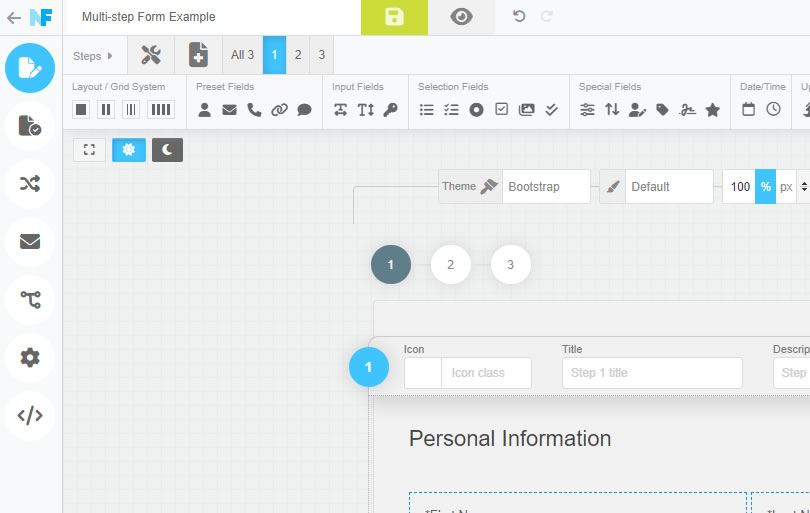The image size is (810, 513).
Task: Go to step 2 circle in progress bar
Action: (x=450, y=265)
